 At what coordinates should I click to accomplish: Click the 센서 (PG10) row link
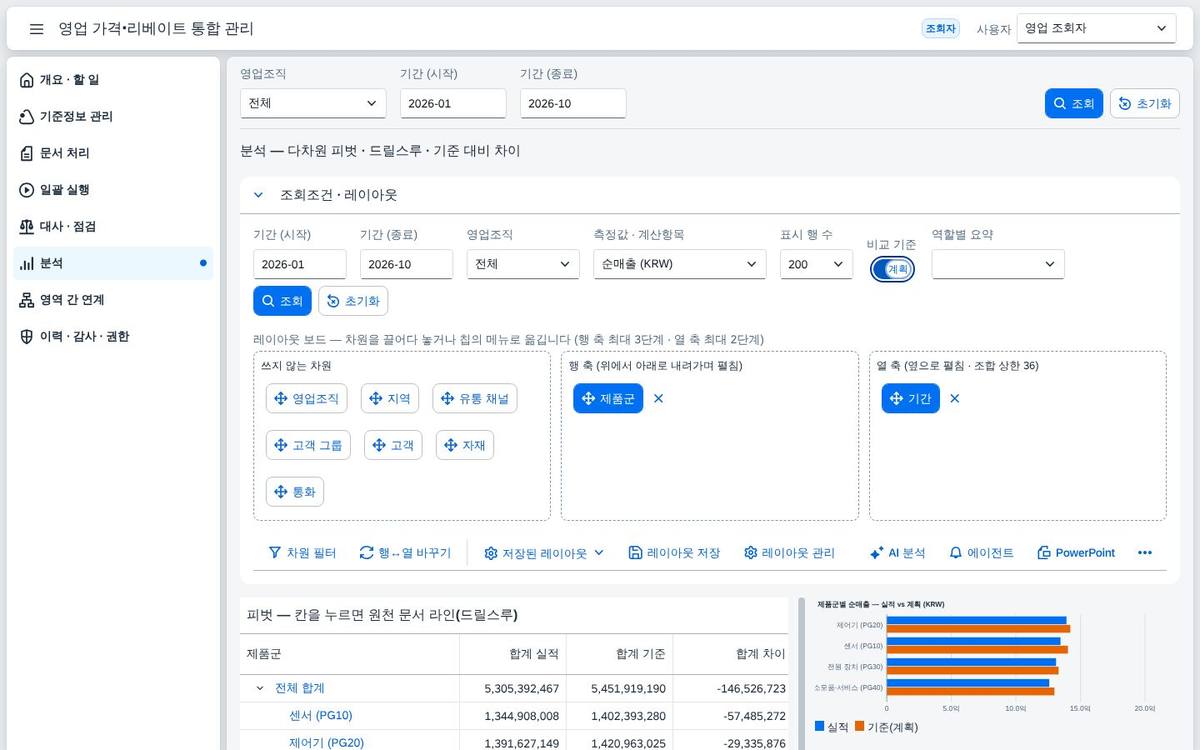320,716
